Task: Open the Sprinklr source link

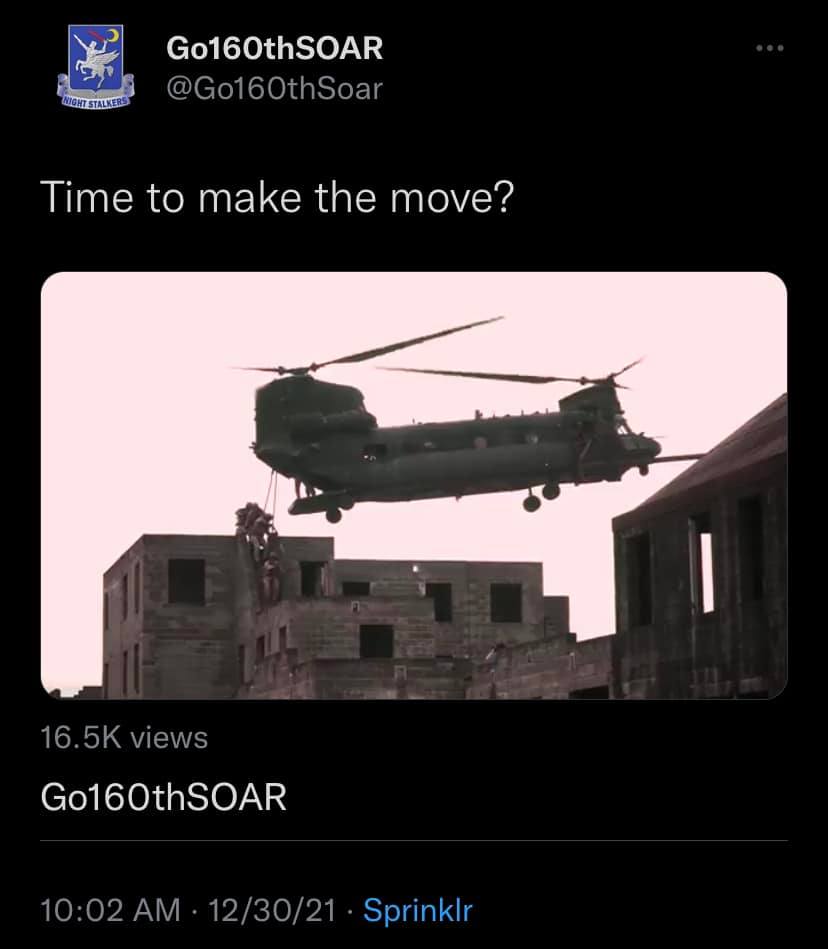Action: pos(418,910)
